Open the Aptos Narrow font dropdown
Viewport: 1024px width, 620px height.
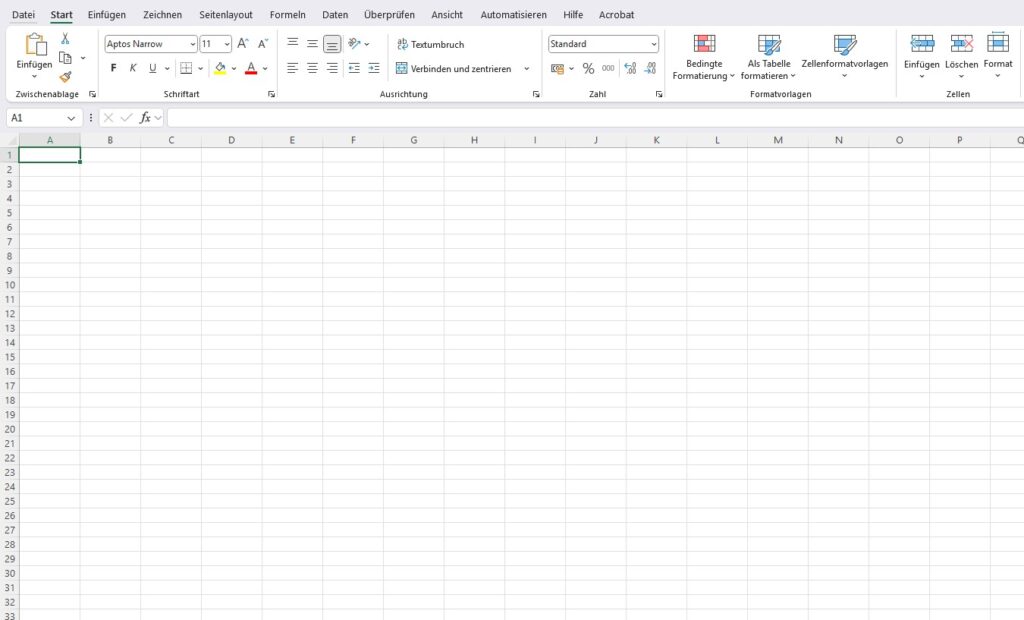point(193,43)
